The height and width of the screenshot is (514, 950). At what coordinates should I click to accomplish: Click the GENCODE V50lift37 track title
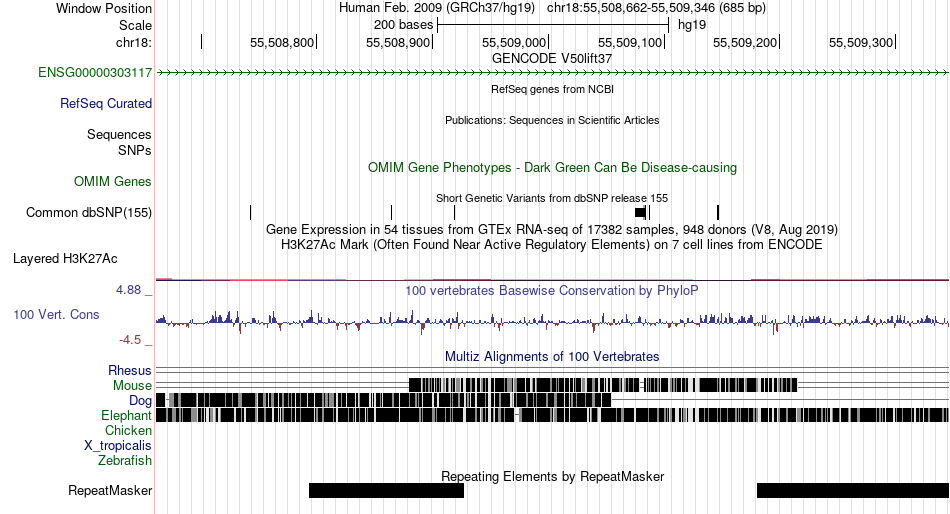click(552, 59)
